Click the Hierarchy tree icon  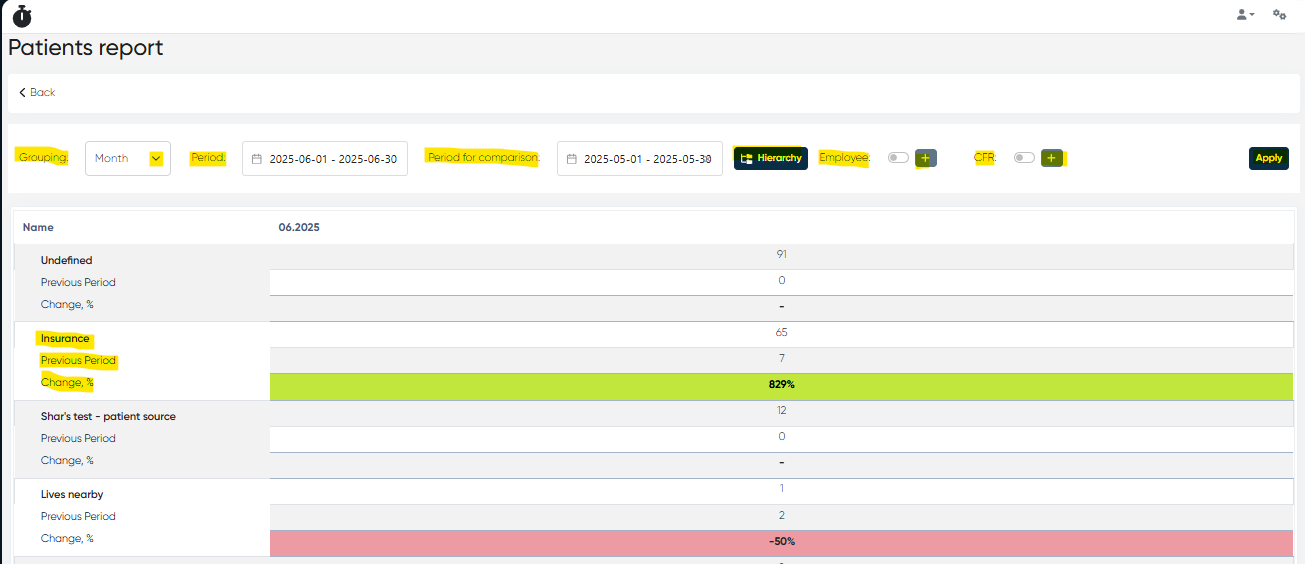746,158
